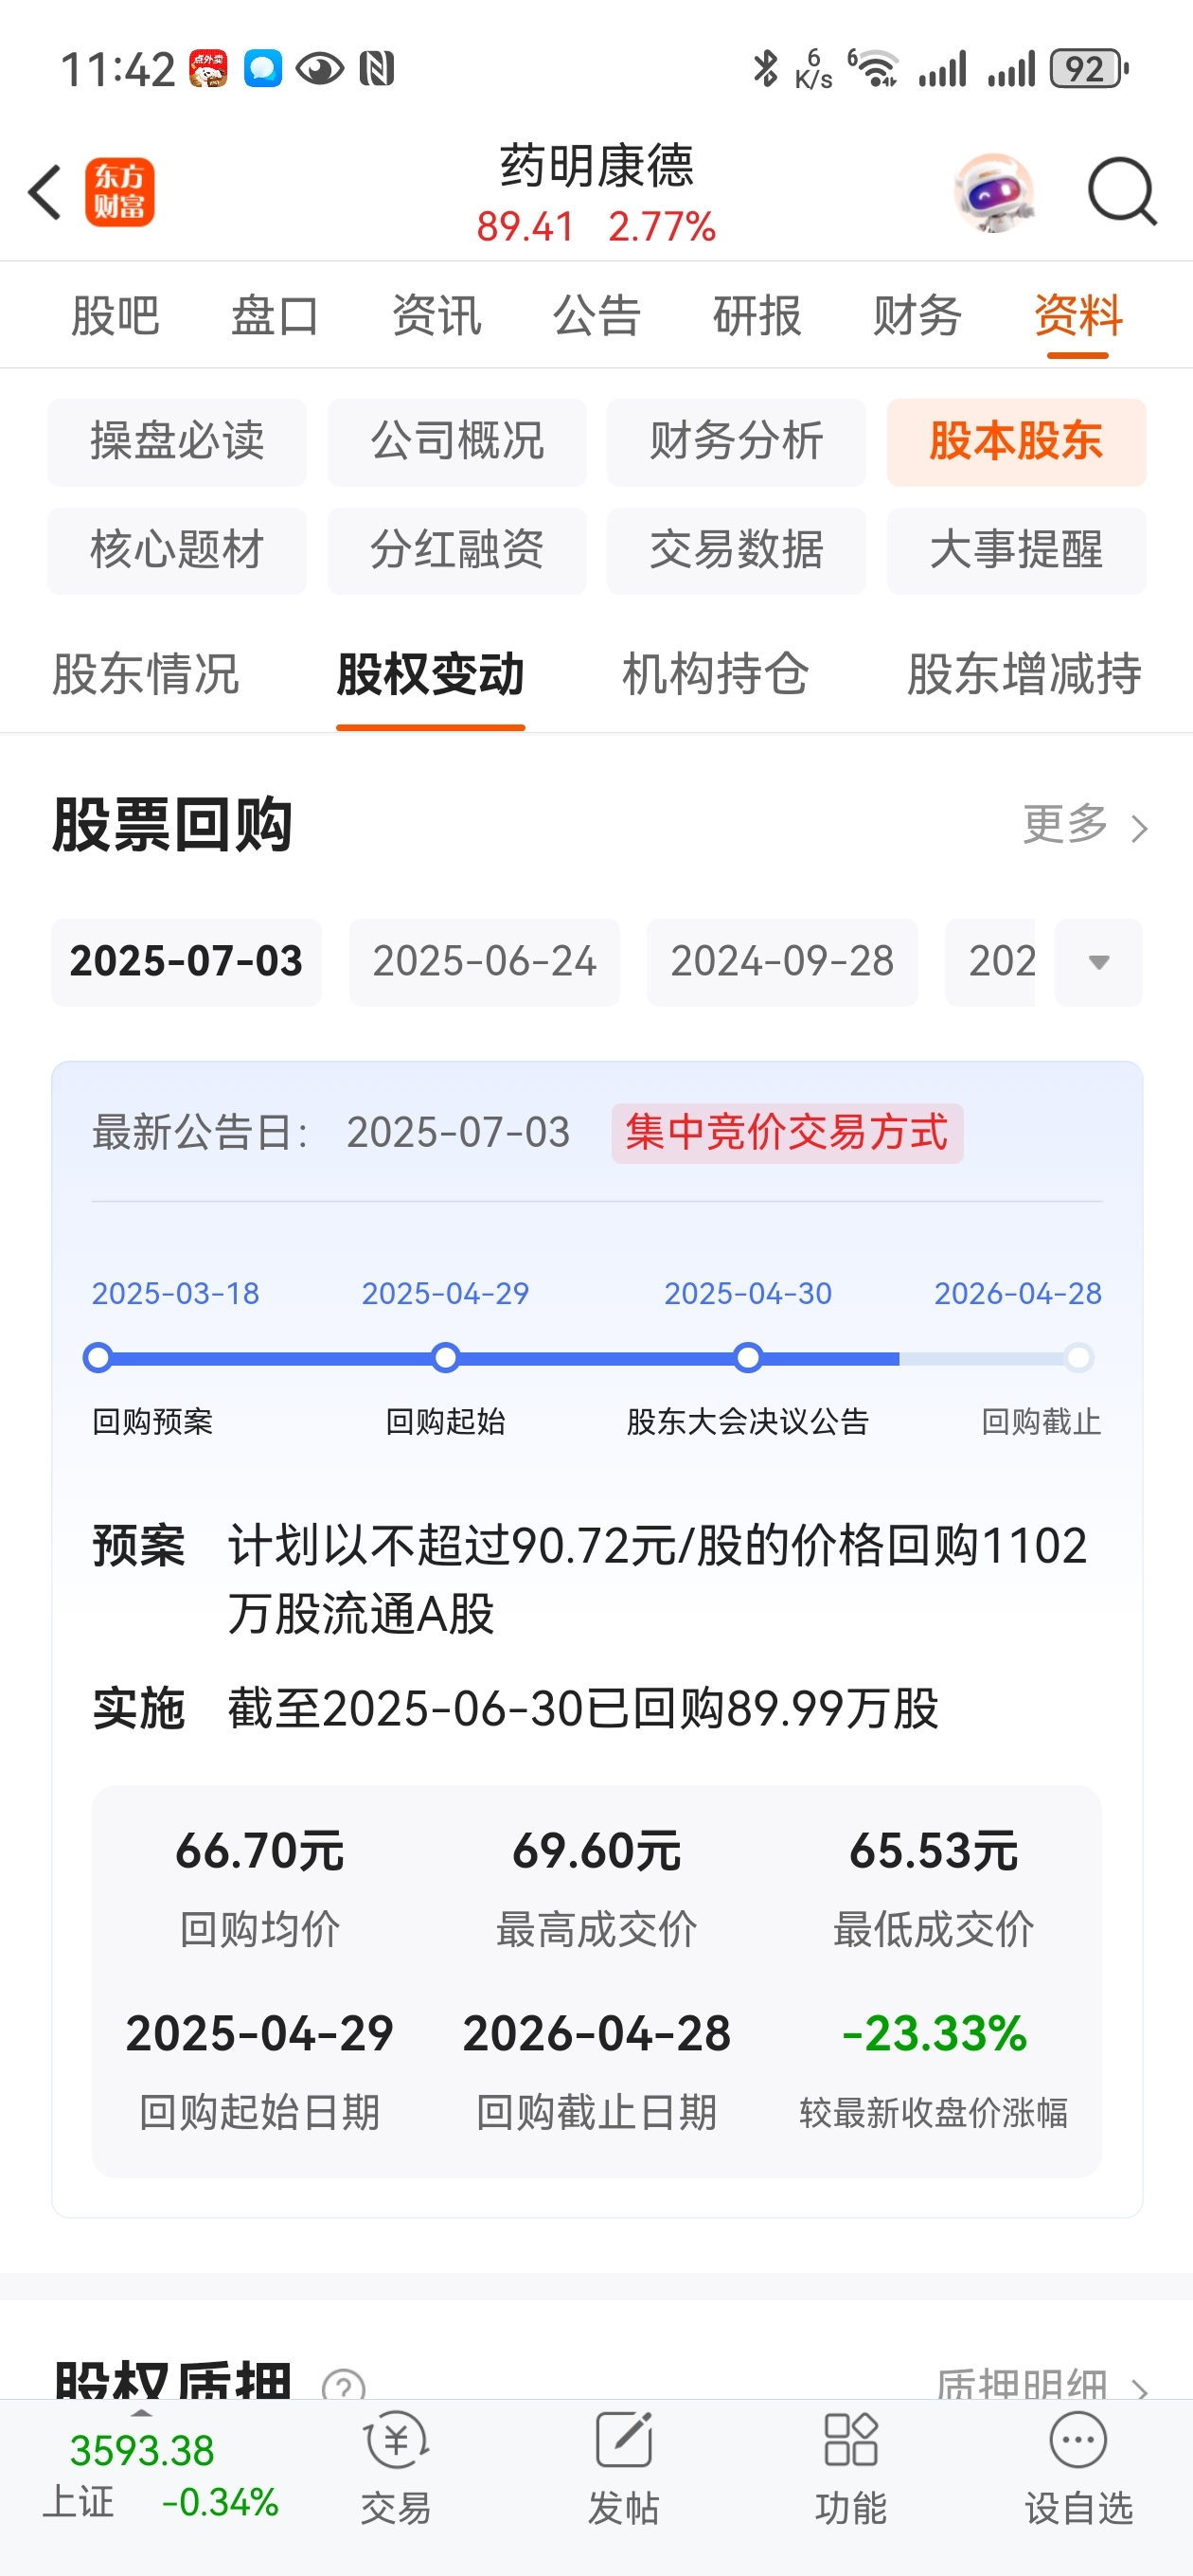Image resolution: width=1193 pixels, height=2576 pixels.
Task: Tap the 69.60元 最高成交价 value
Action: click(x=597, y=1851)
